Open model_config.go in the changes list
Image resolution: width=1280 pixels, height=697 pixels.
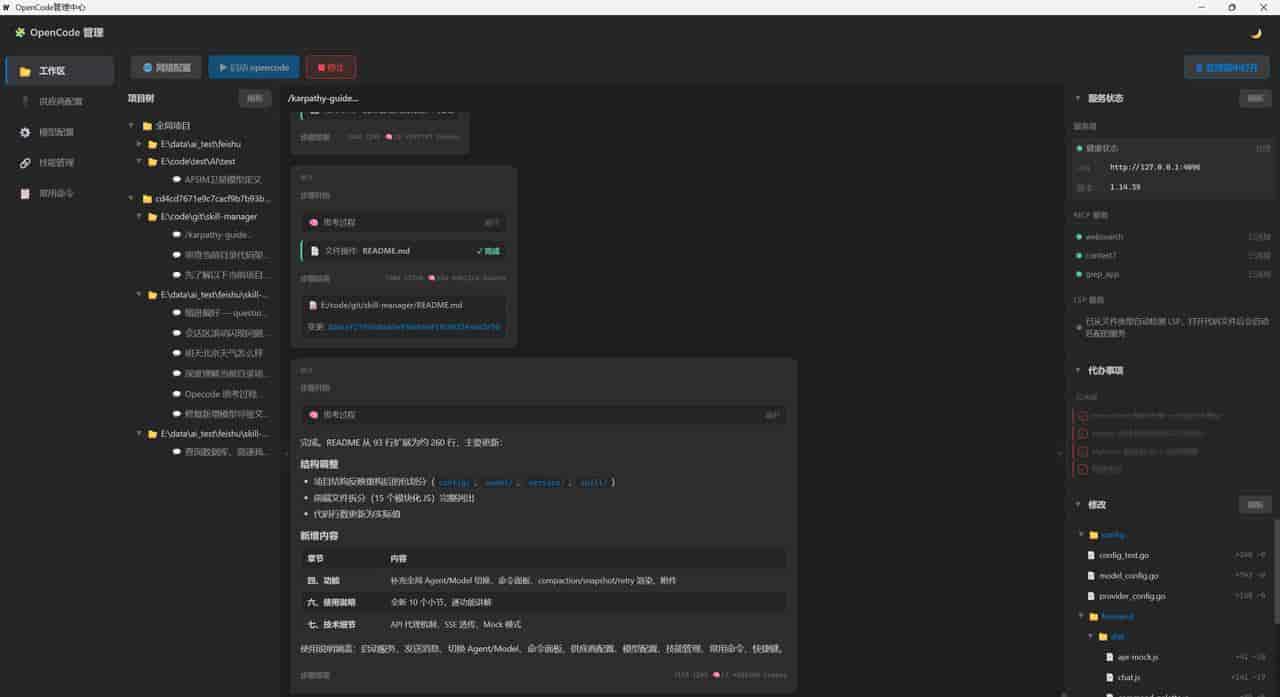1129,575
